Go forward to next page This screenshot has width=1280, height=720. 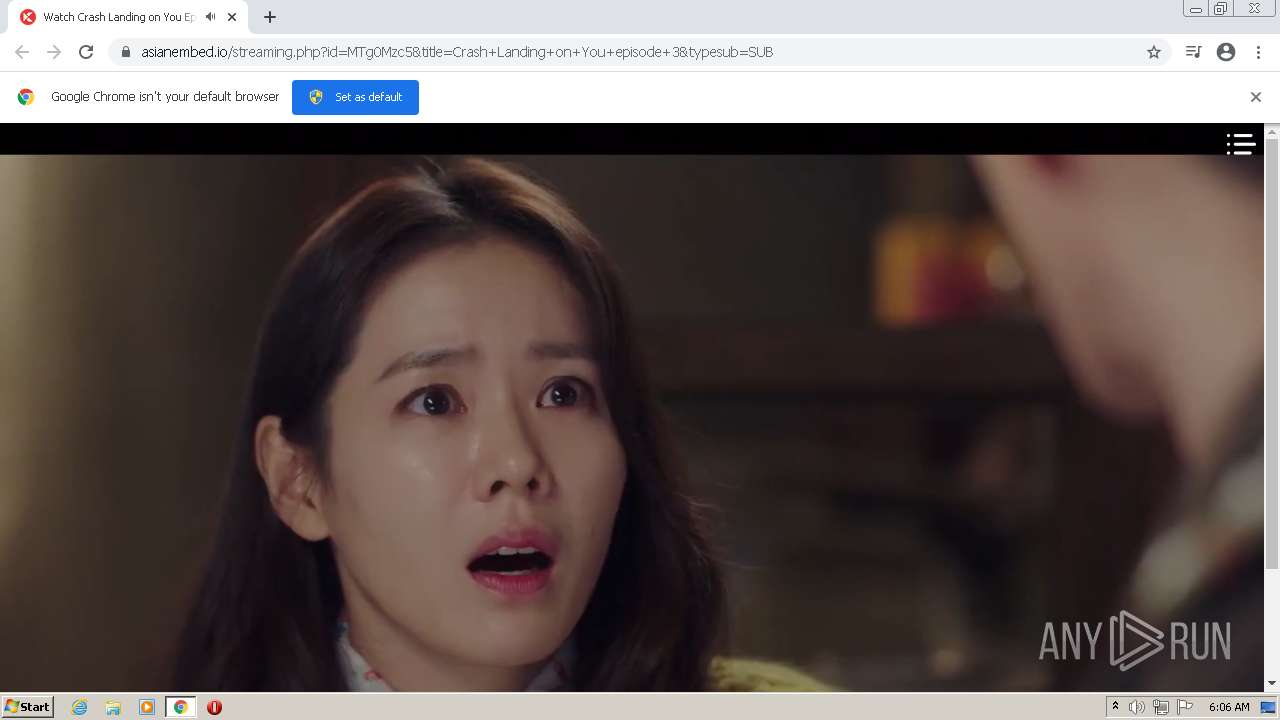click(54, 52)
